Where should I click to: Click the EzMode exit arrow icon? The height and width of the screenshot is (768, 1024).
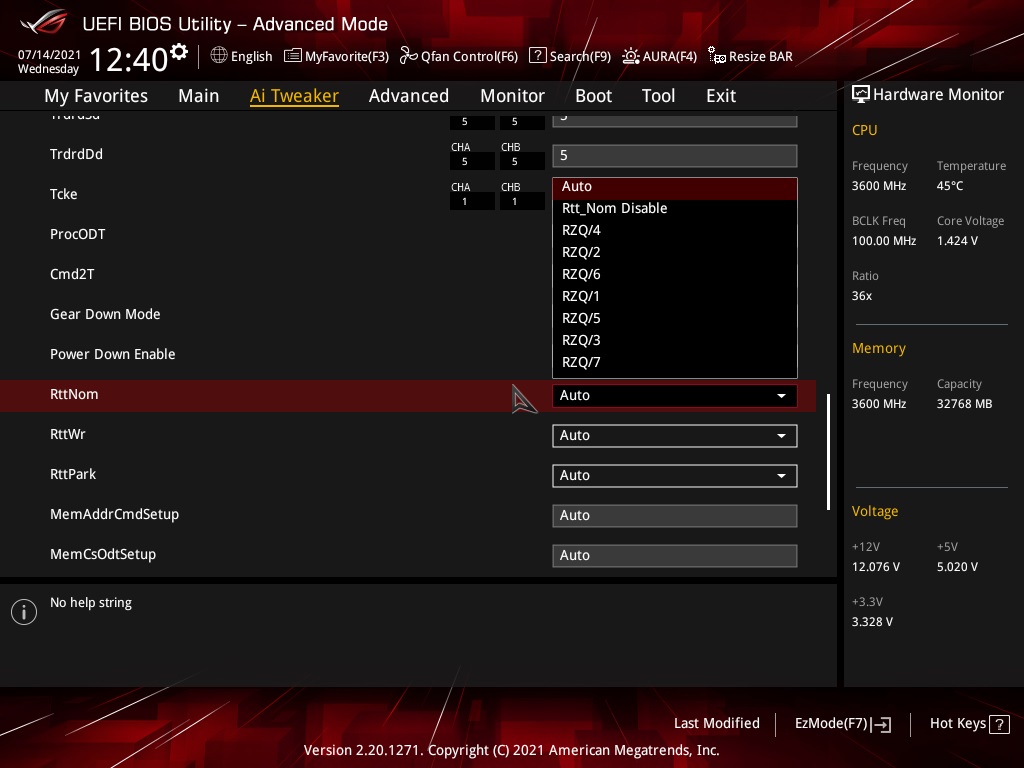881,724
